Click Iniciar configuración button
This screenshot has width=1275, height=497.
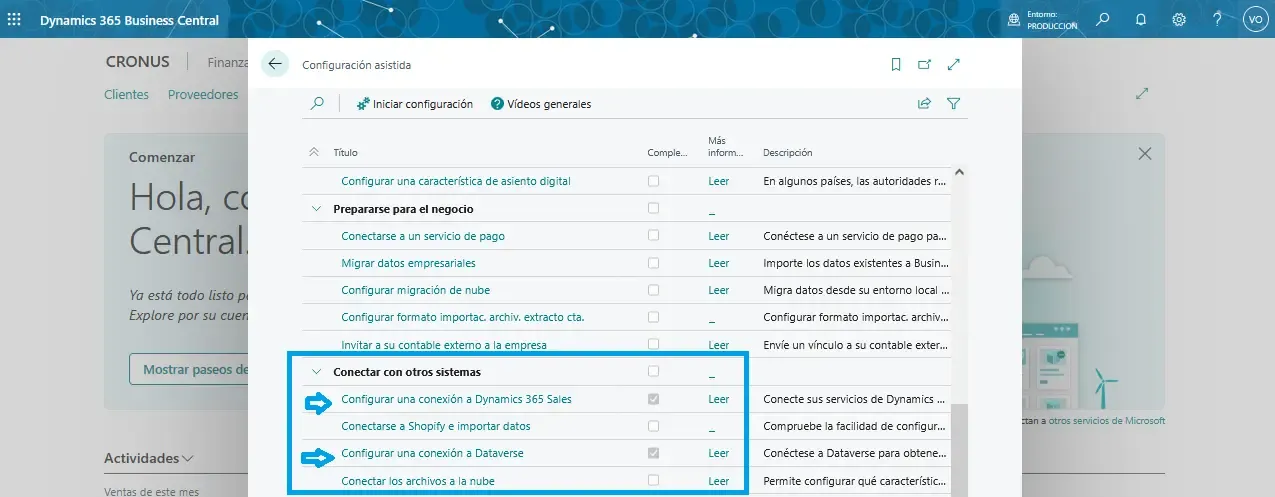click(414, 104)
